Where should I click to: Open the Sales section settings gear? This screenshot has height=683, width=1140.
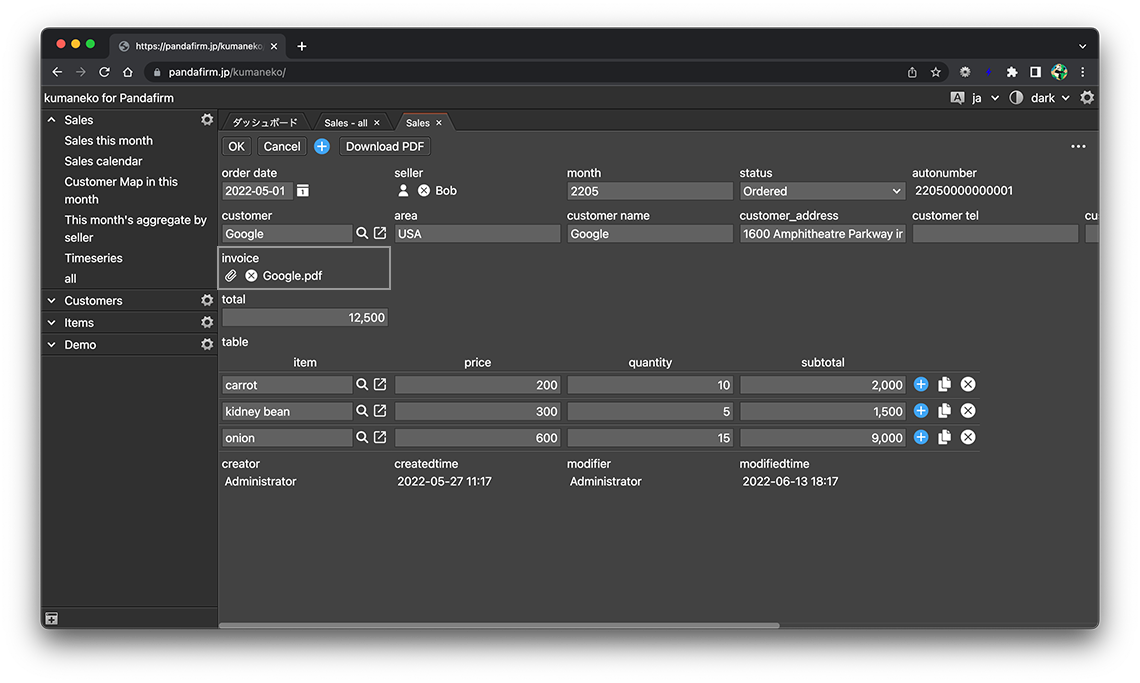207,120
